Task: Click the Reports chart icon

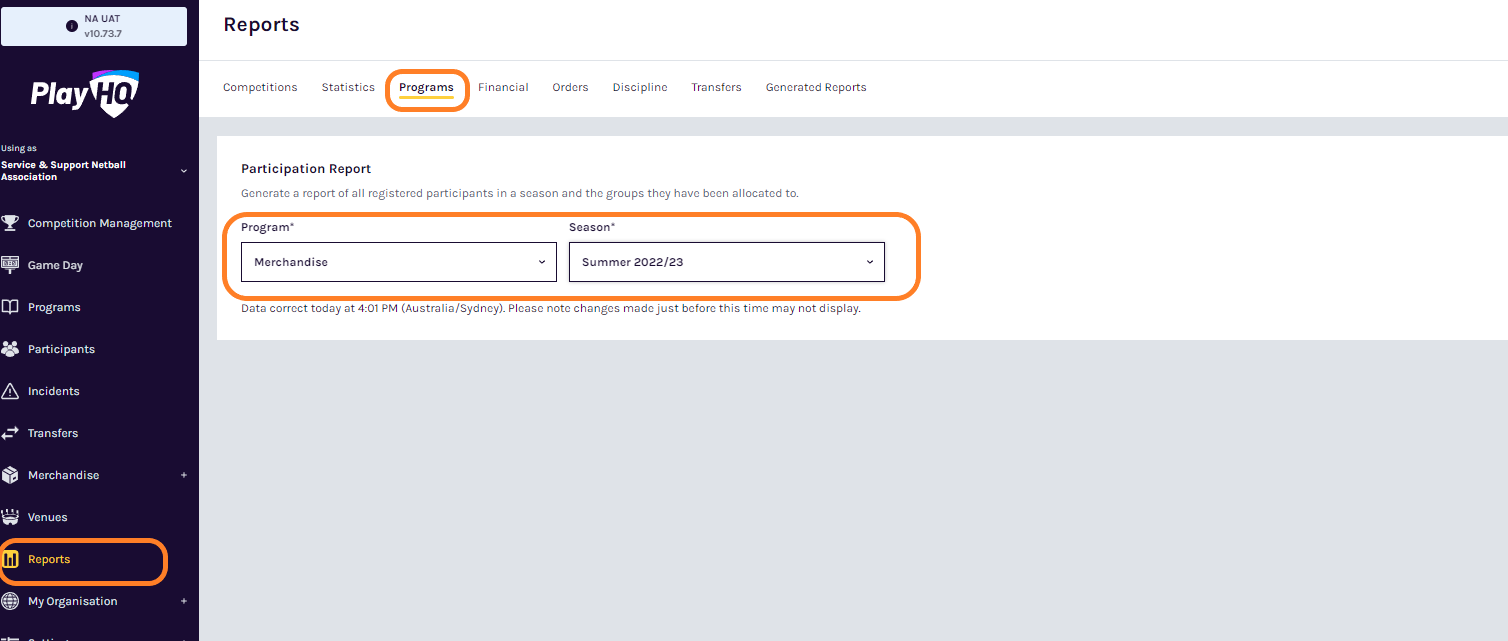Action: point(11,559)
